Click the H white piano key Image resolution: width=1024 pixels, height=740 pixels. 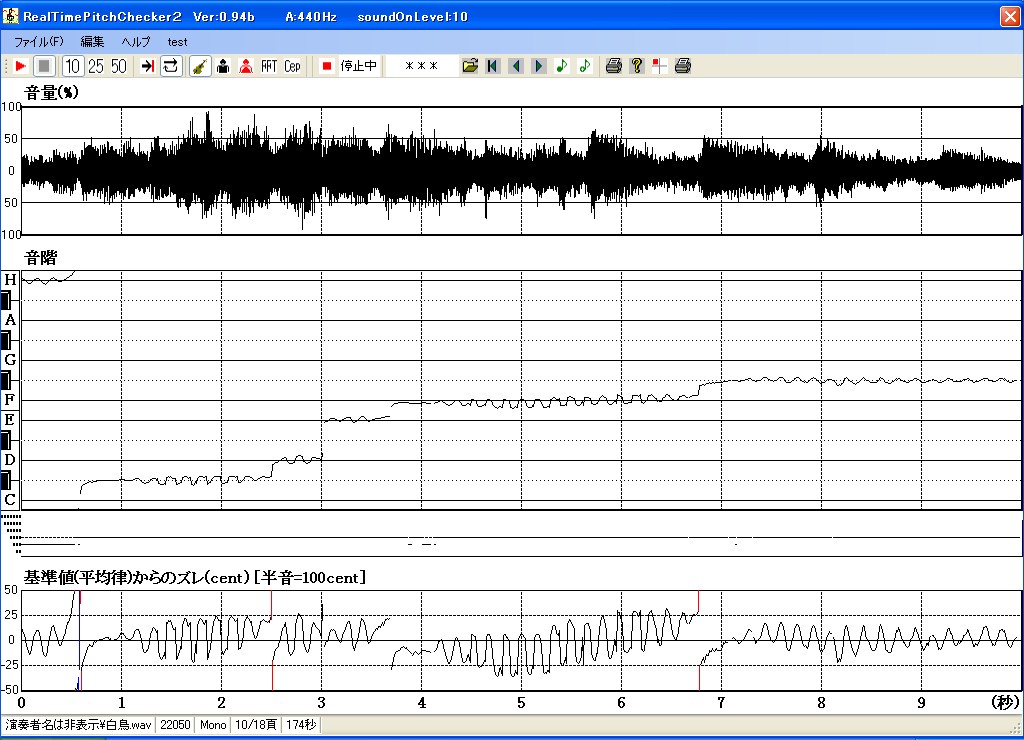point(10,280)
